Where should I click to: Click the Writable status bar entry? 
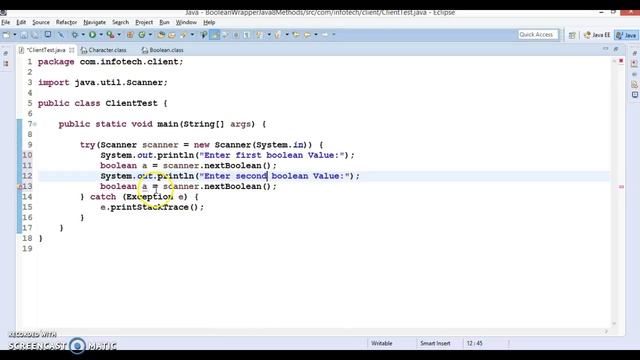(382, 344)
